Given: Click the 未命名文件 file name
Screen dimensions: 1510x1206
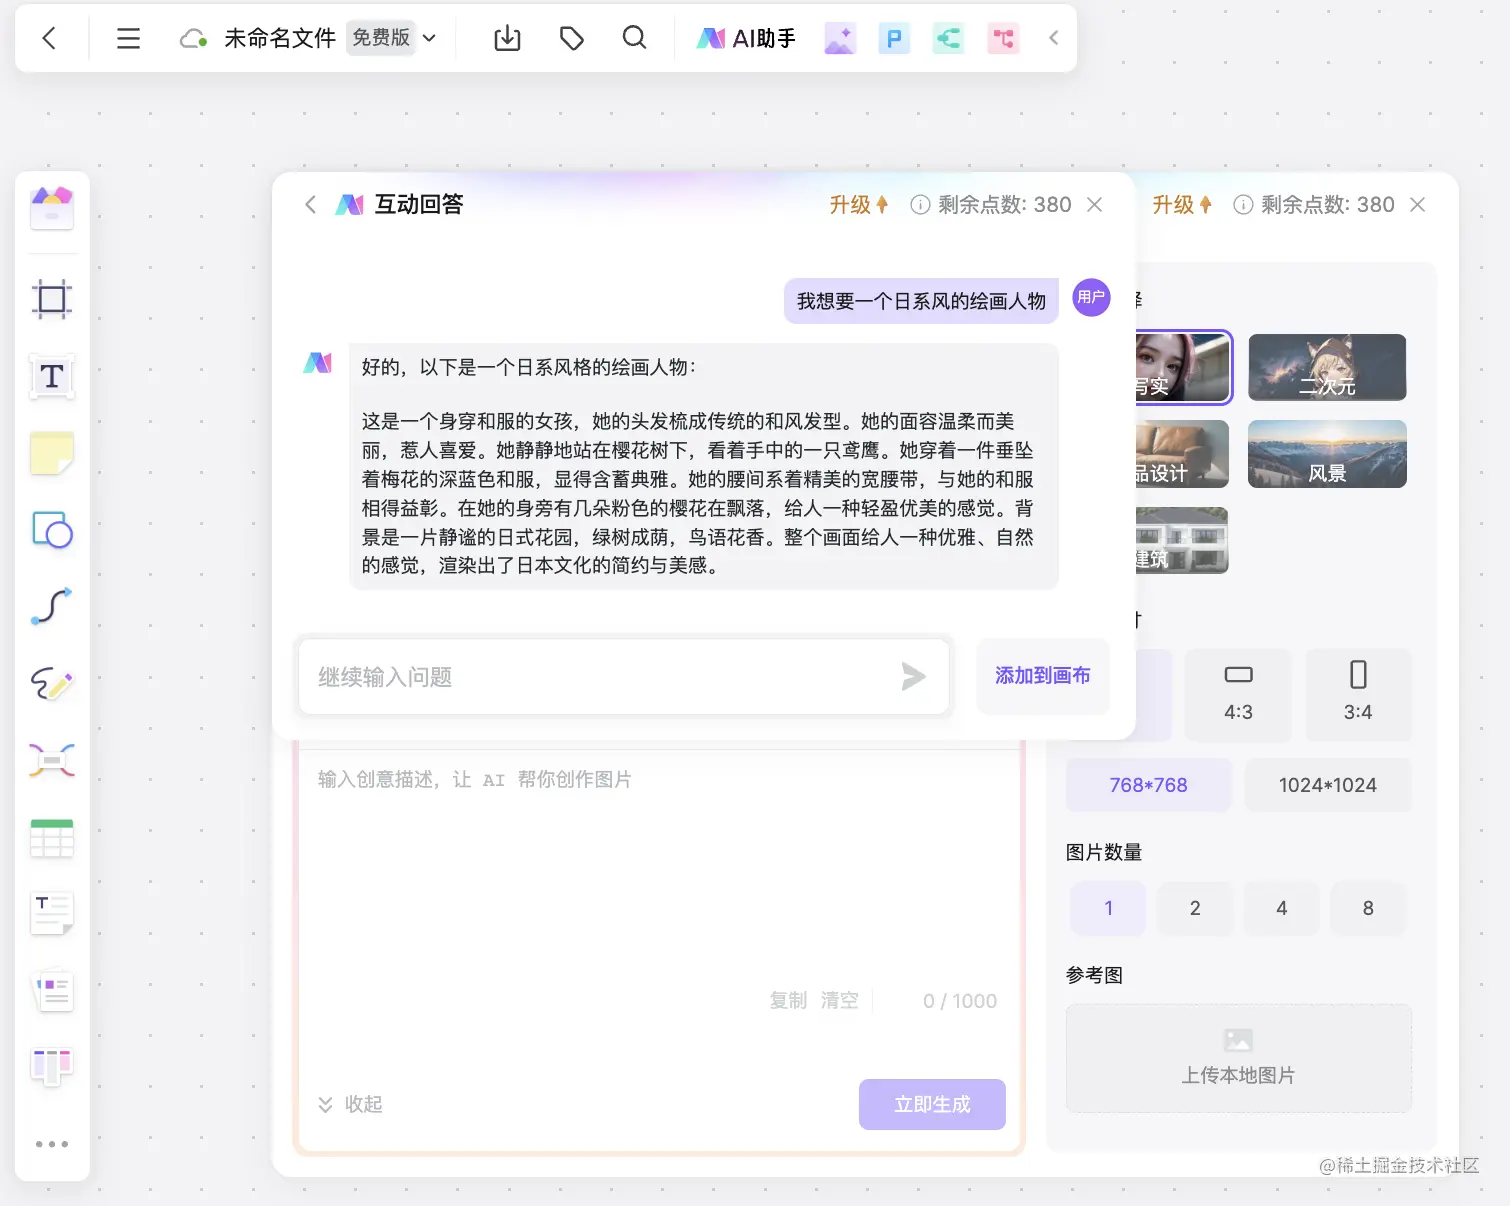Looking at the screenshot, I should 279,38.
